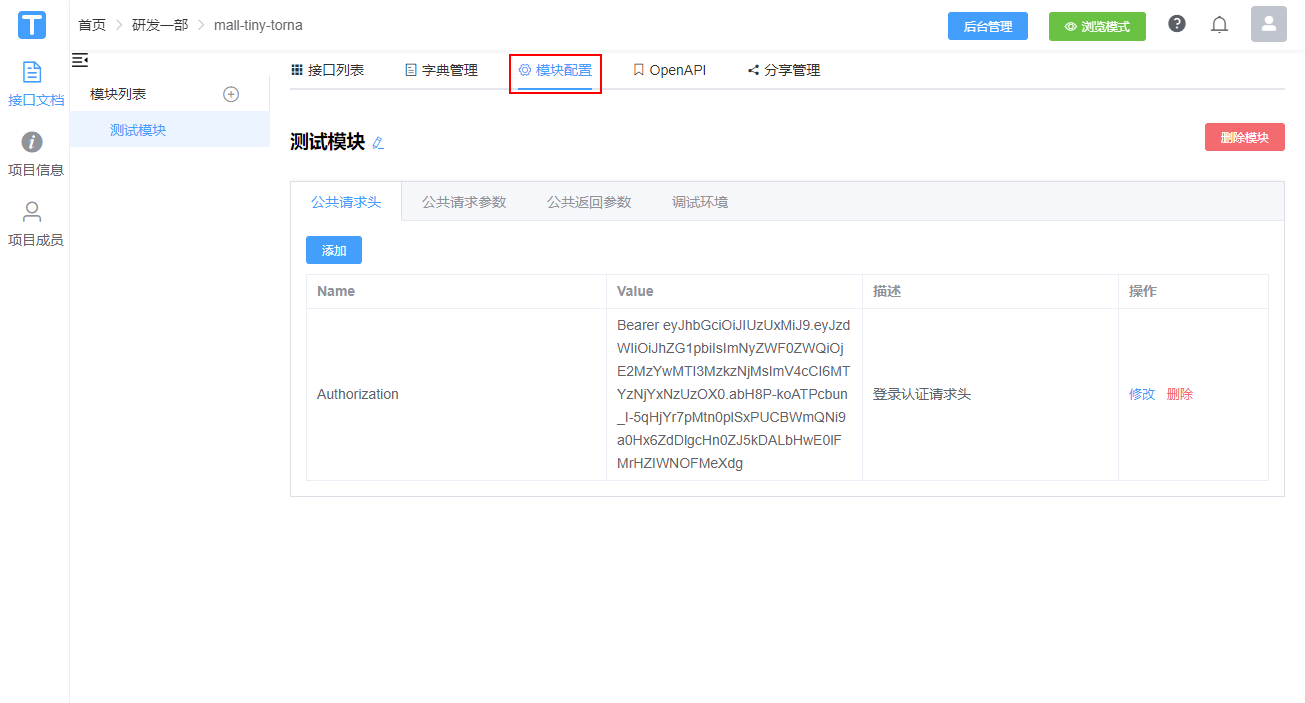Image resolution: width=1305 pixels, height=703 pixels.
Task: Click the 浏览模式 button
Action: coord(1097,27)
